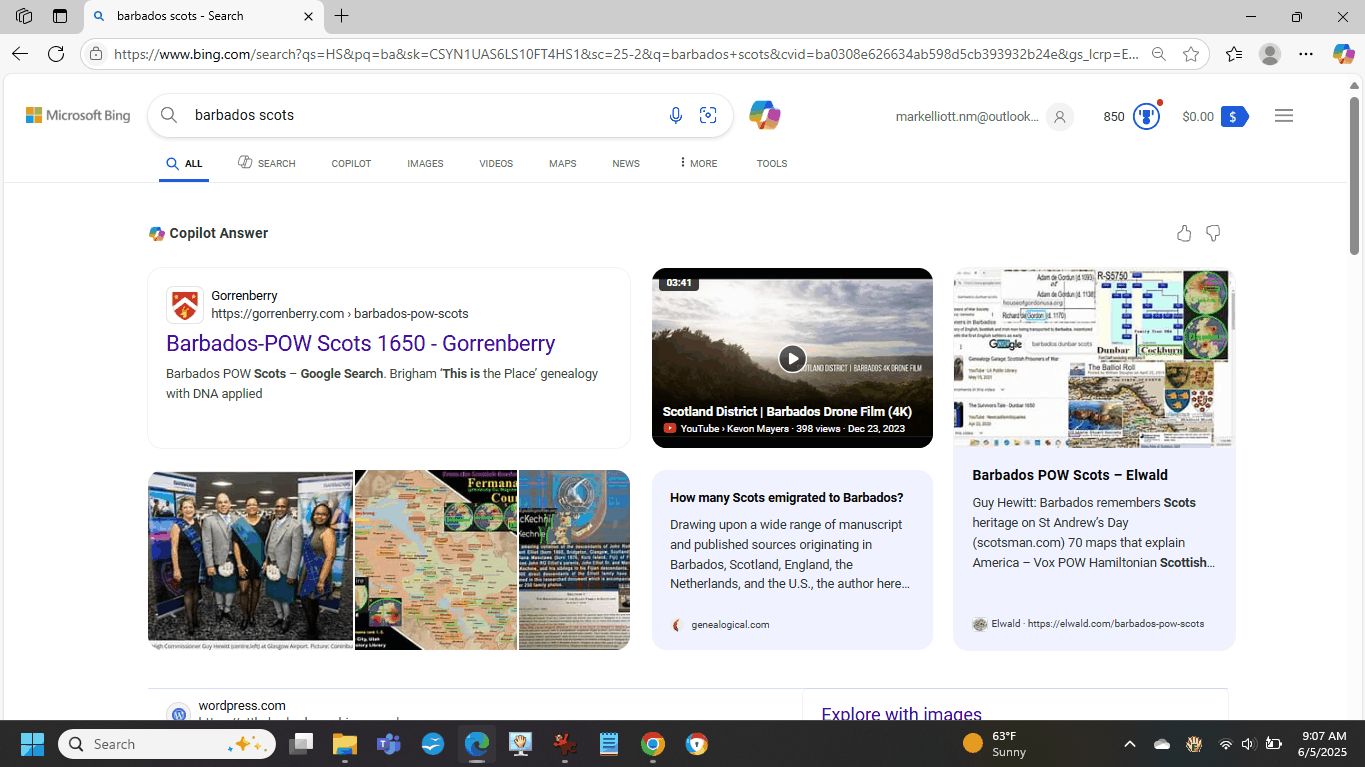
Task: Open visual search camera icon
Action: click(x=708, y=116)
